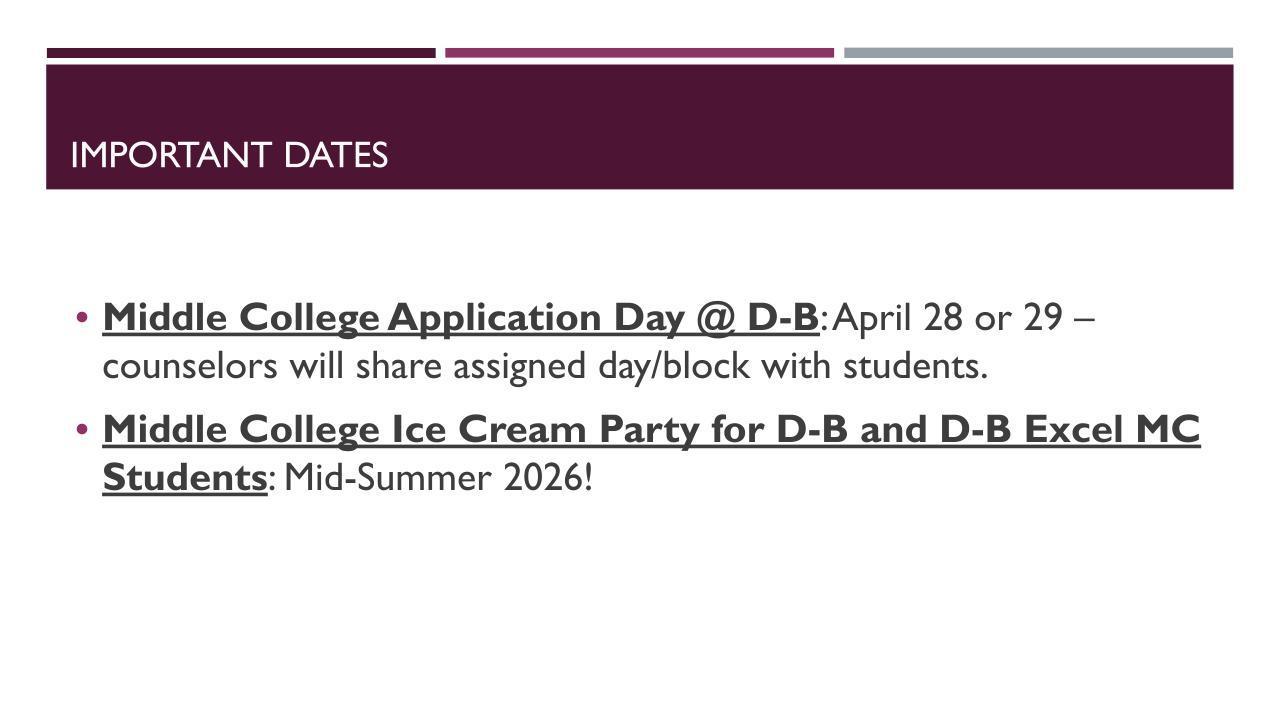Click the word 'students.' ending the first bullet
Viewport: 1280px width, 720px height.
point(915,366)
